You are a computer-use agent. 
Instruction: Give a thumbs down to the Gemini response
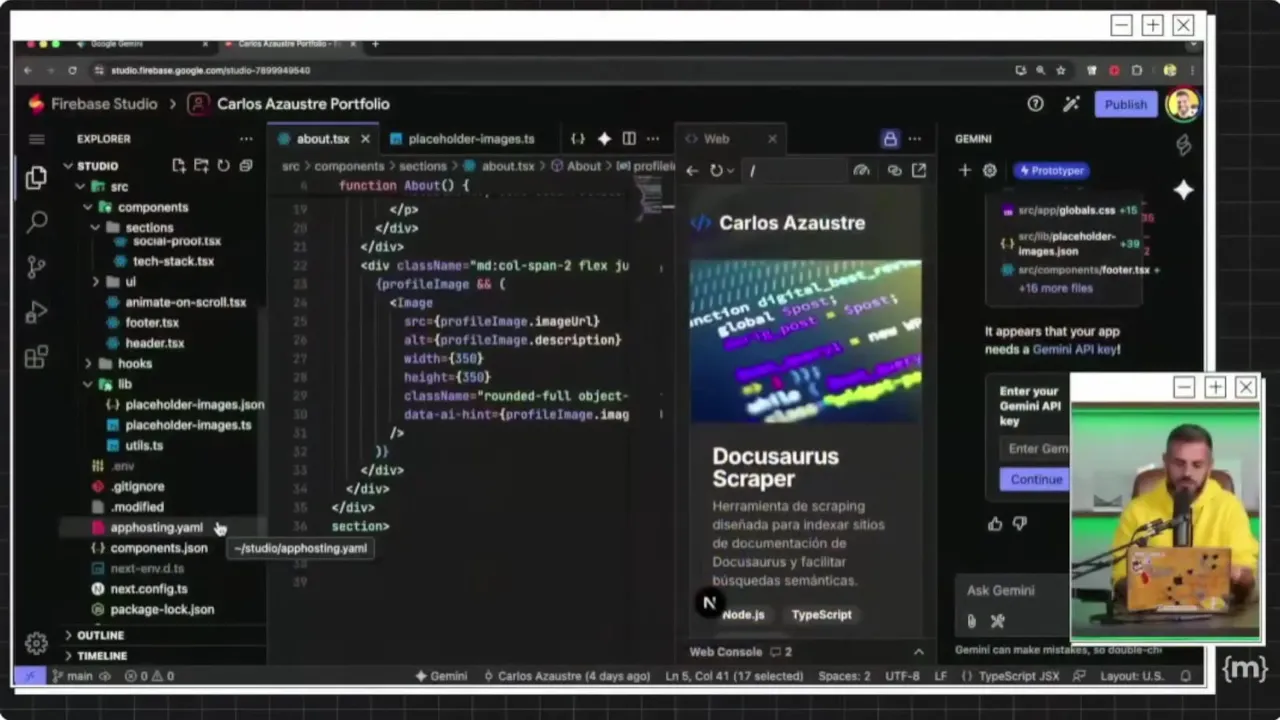click(x=1020, y=524)
